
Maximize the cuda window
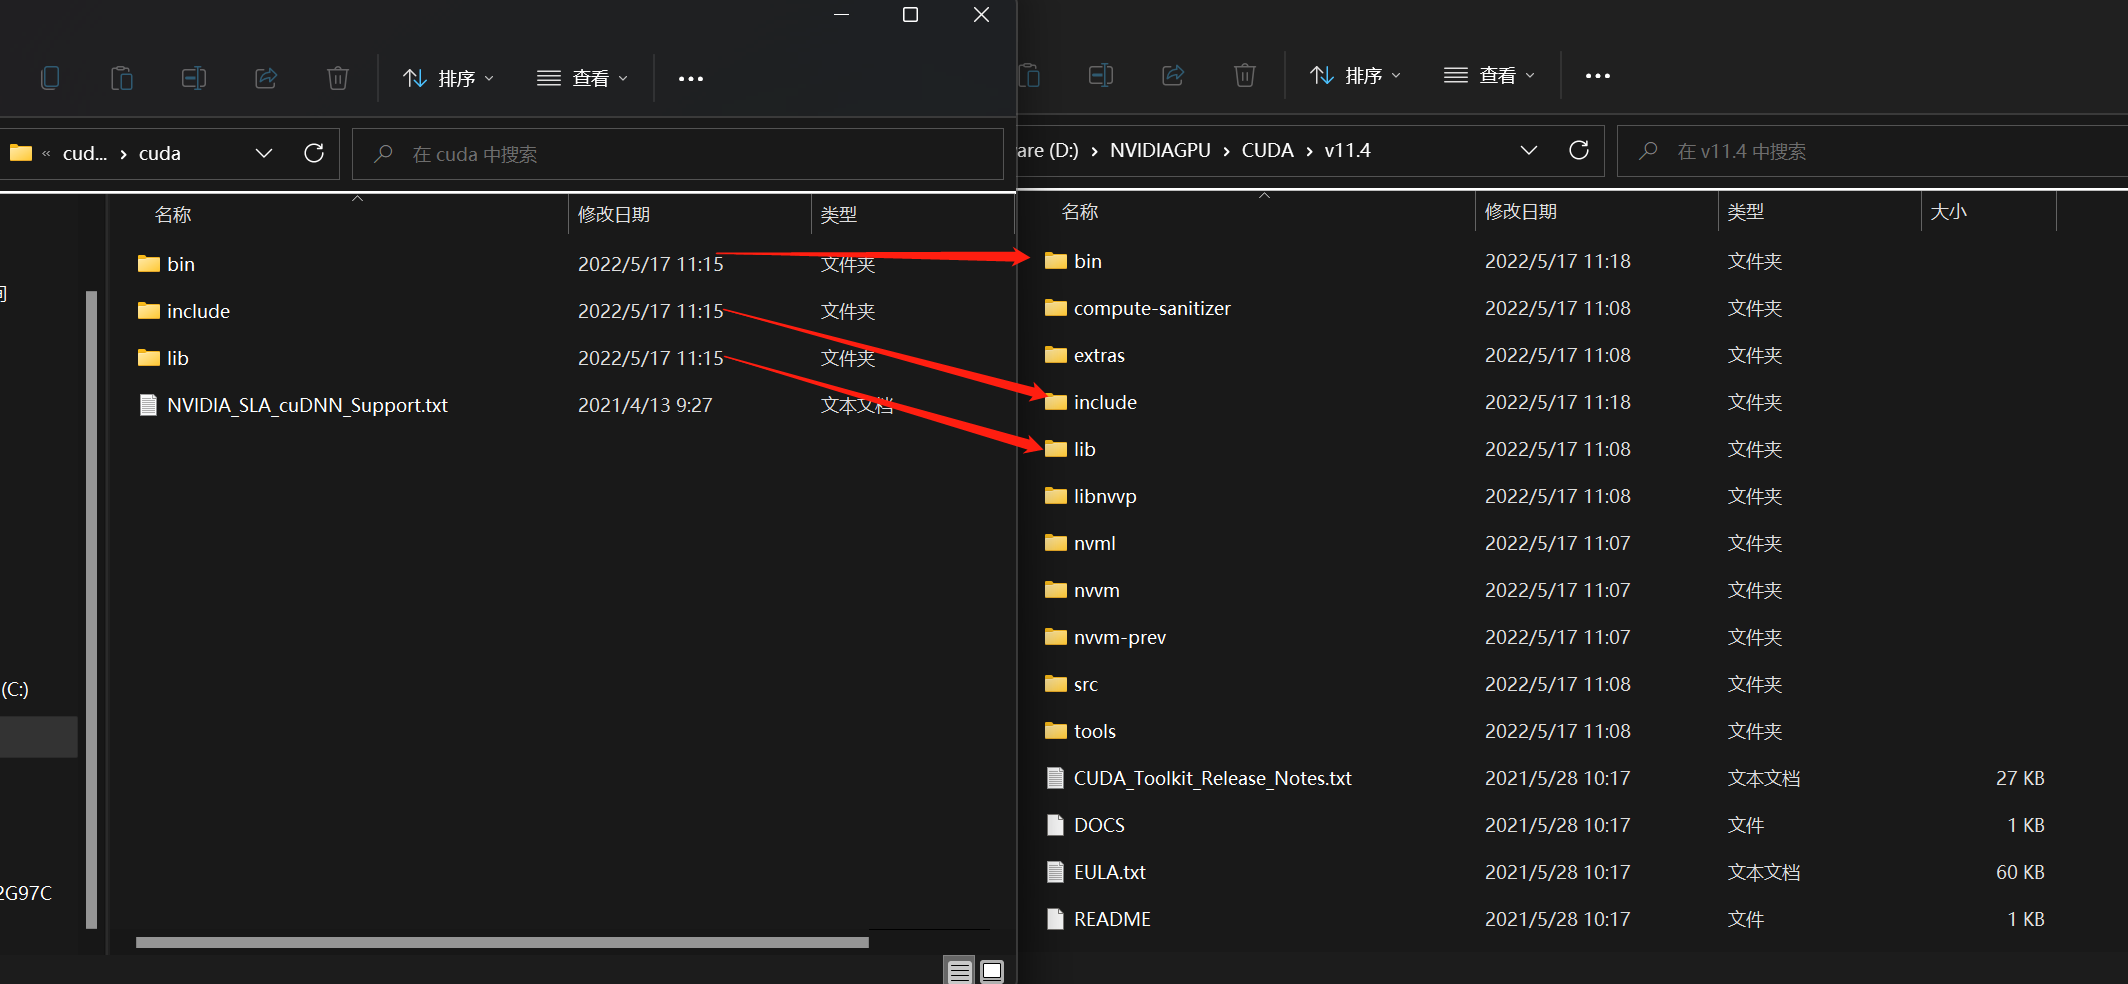pyautogui.click(x=910, y=15)
